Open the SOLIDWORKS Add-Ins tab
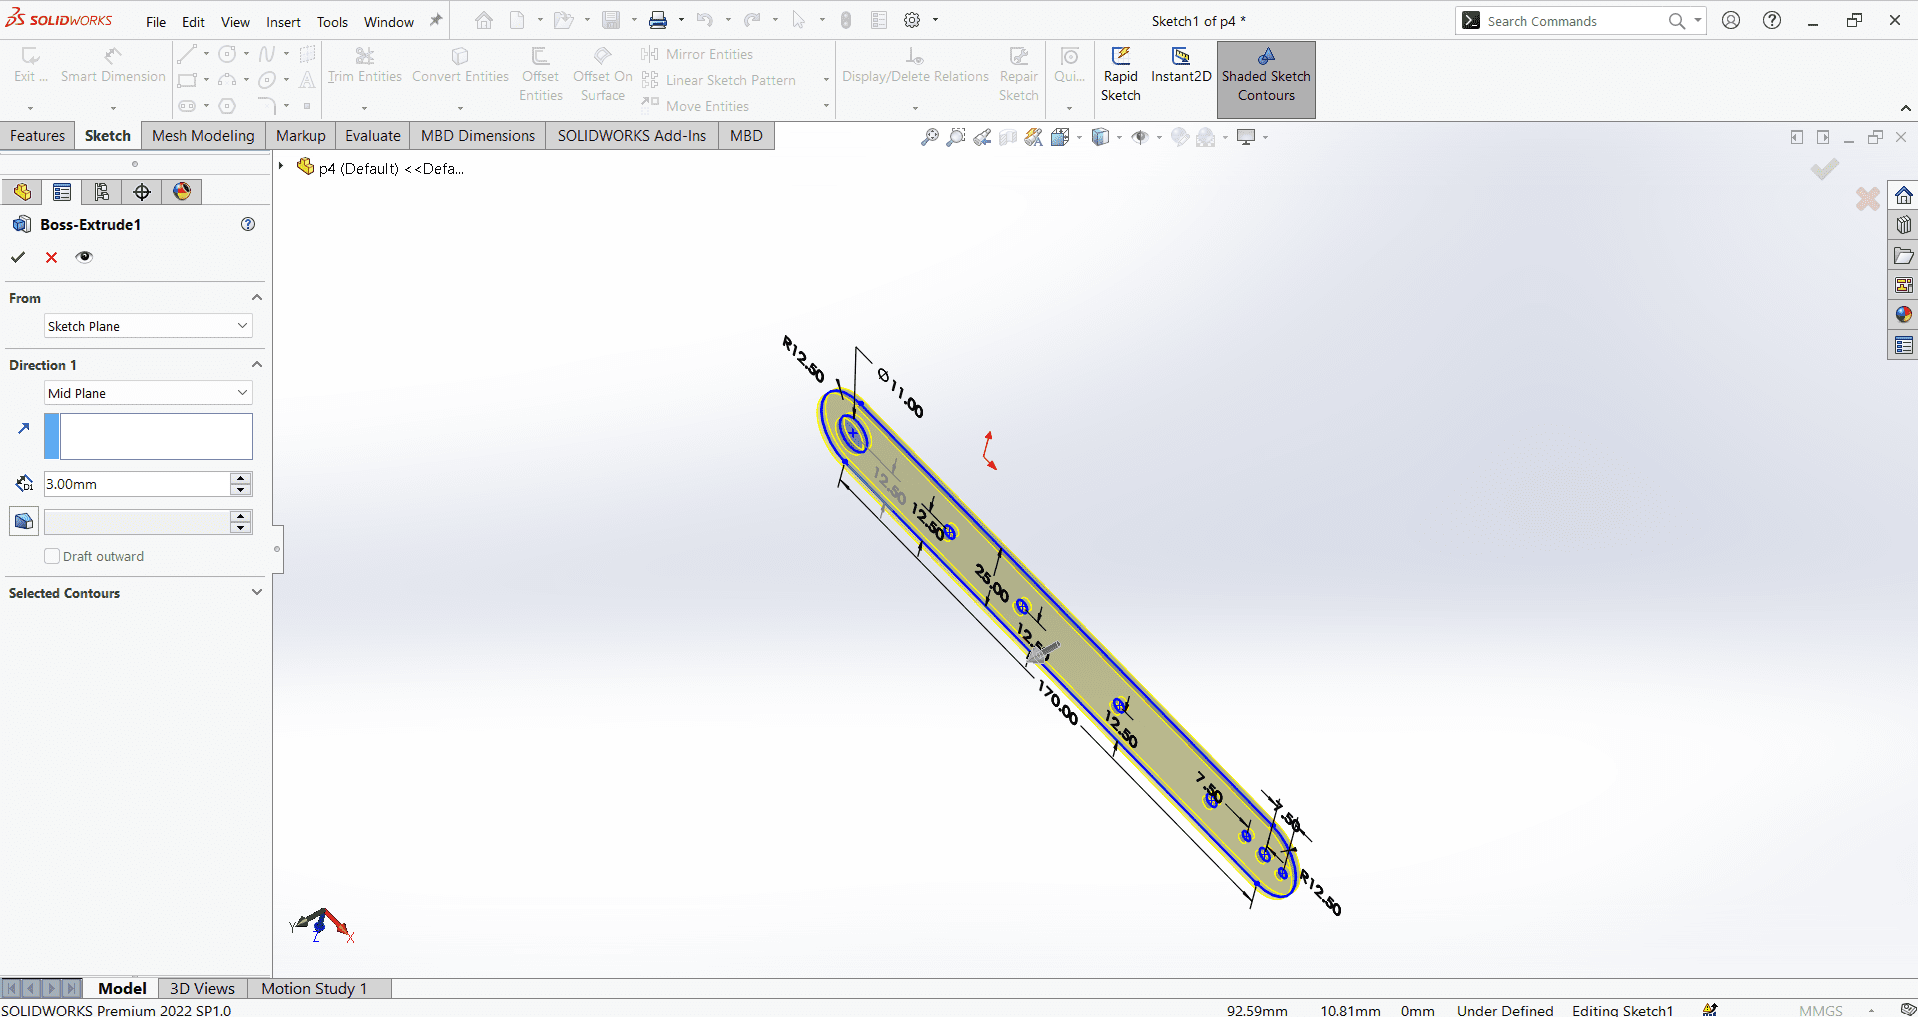Image resolution: width=1918 pixels, height=1017 pixels. click(x=632, y=136)
